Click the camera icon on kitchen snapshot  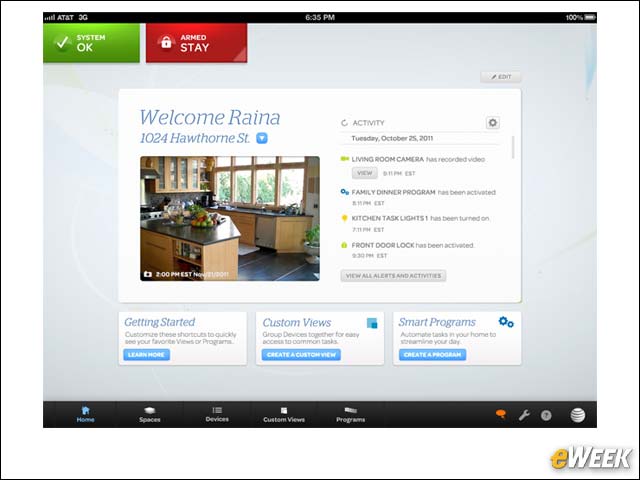coord(148,274)
